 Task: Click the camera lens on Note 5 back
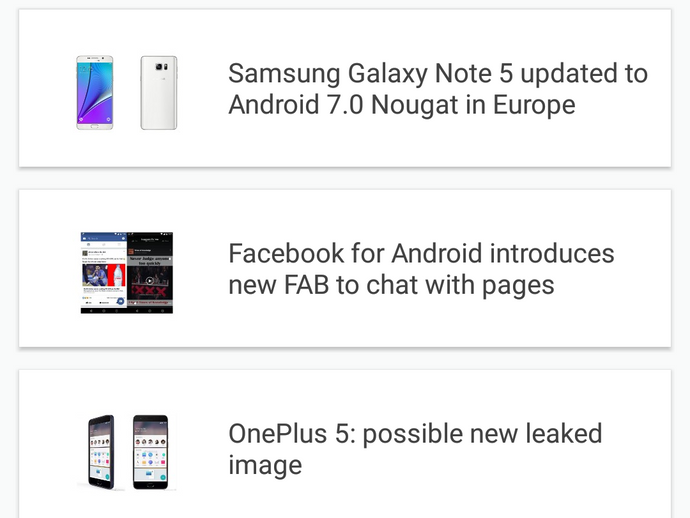(x=158, y=66)
